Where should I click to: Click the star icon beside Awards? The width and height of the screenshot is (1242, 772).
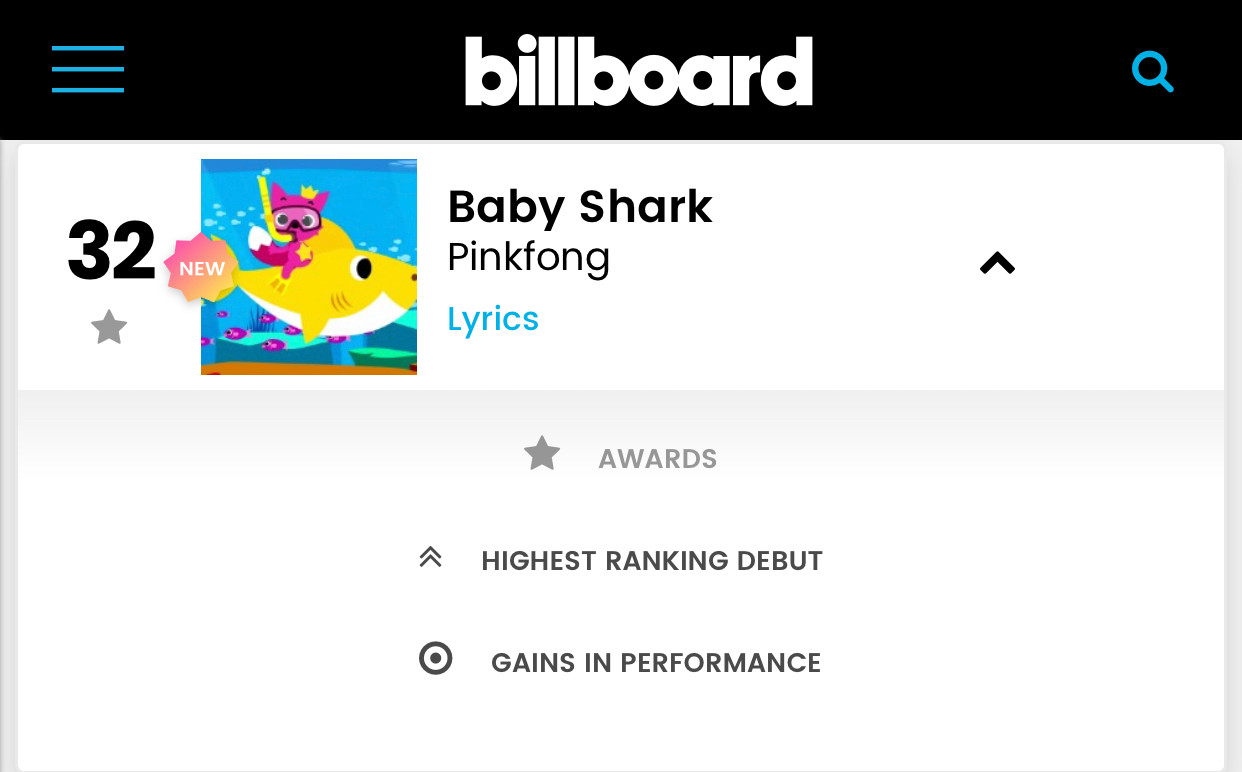tap(542, 454)
